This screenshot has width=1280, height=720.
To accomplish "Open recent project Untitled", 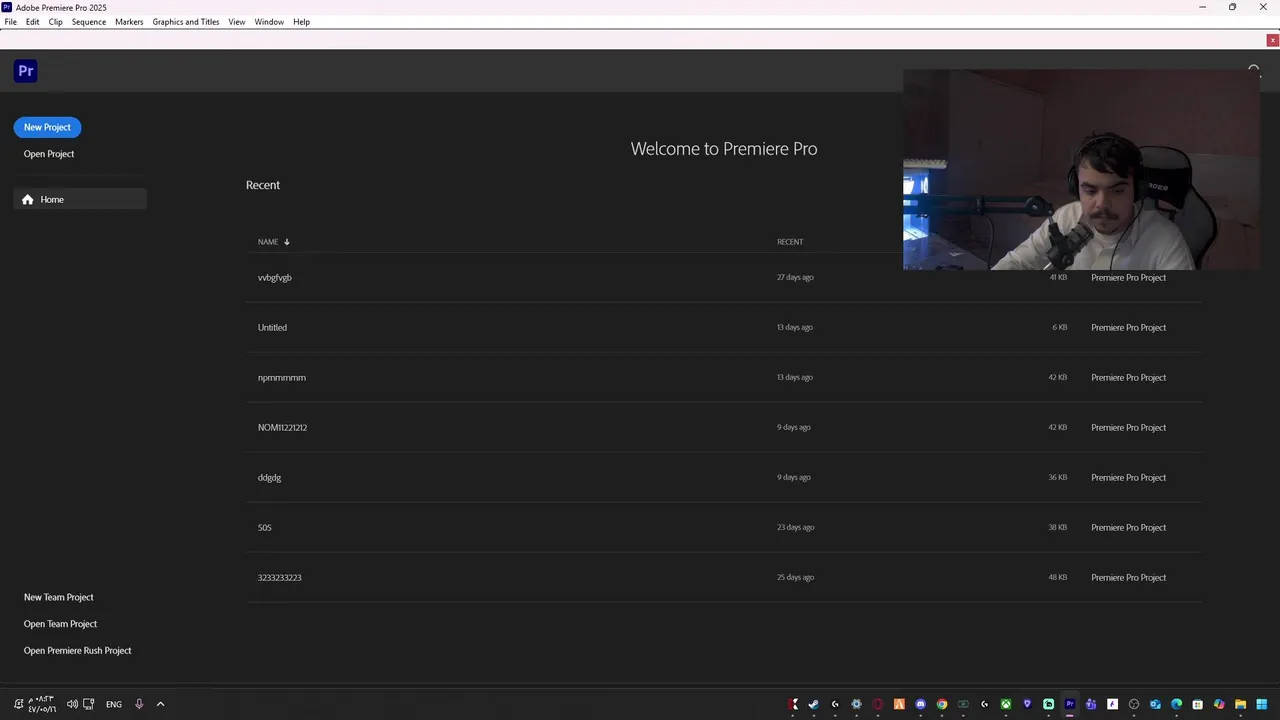I will [x=724, y=327].
